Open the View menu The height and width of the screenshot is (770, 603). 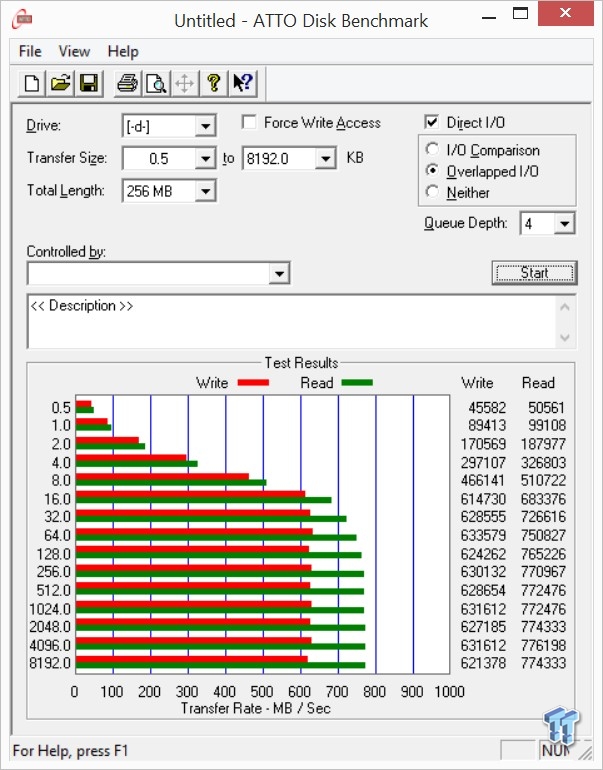tap(74, 51)
